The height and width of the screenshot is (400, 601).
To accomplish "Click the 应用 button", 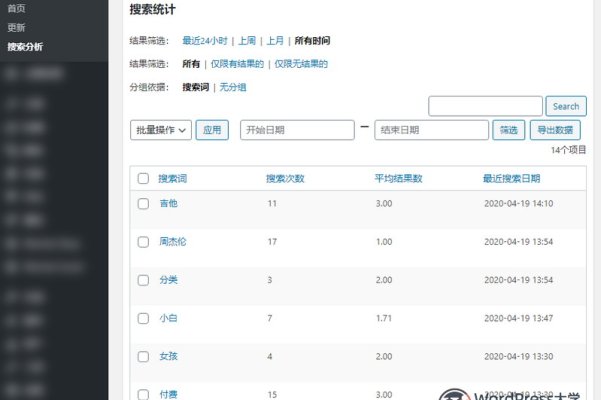I will (x=212, y=130).
